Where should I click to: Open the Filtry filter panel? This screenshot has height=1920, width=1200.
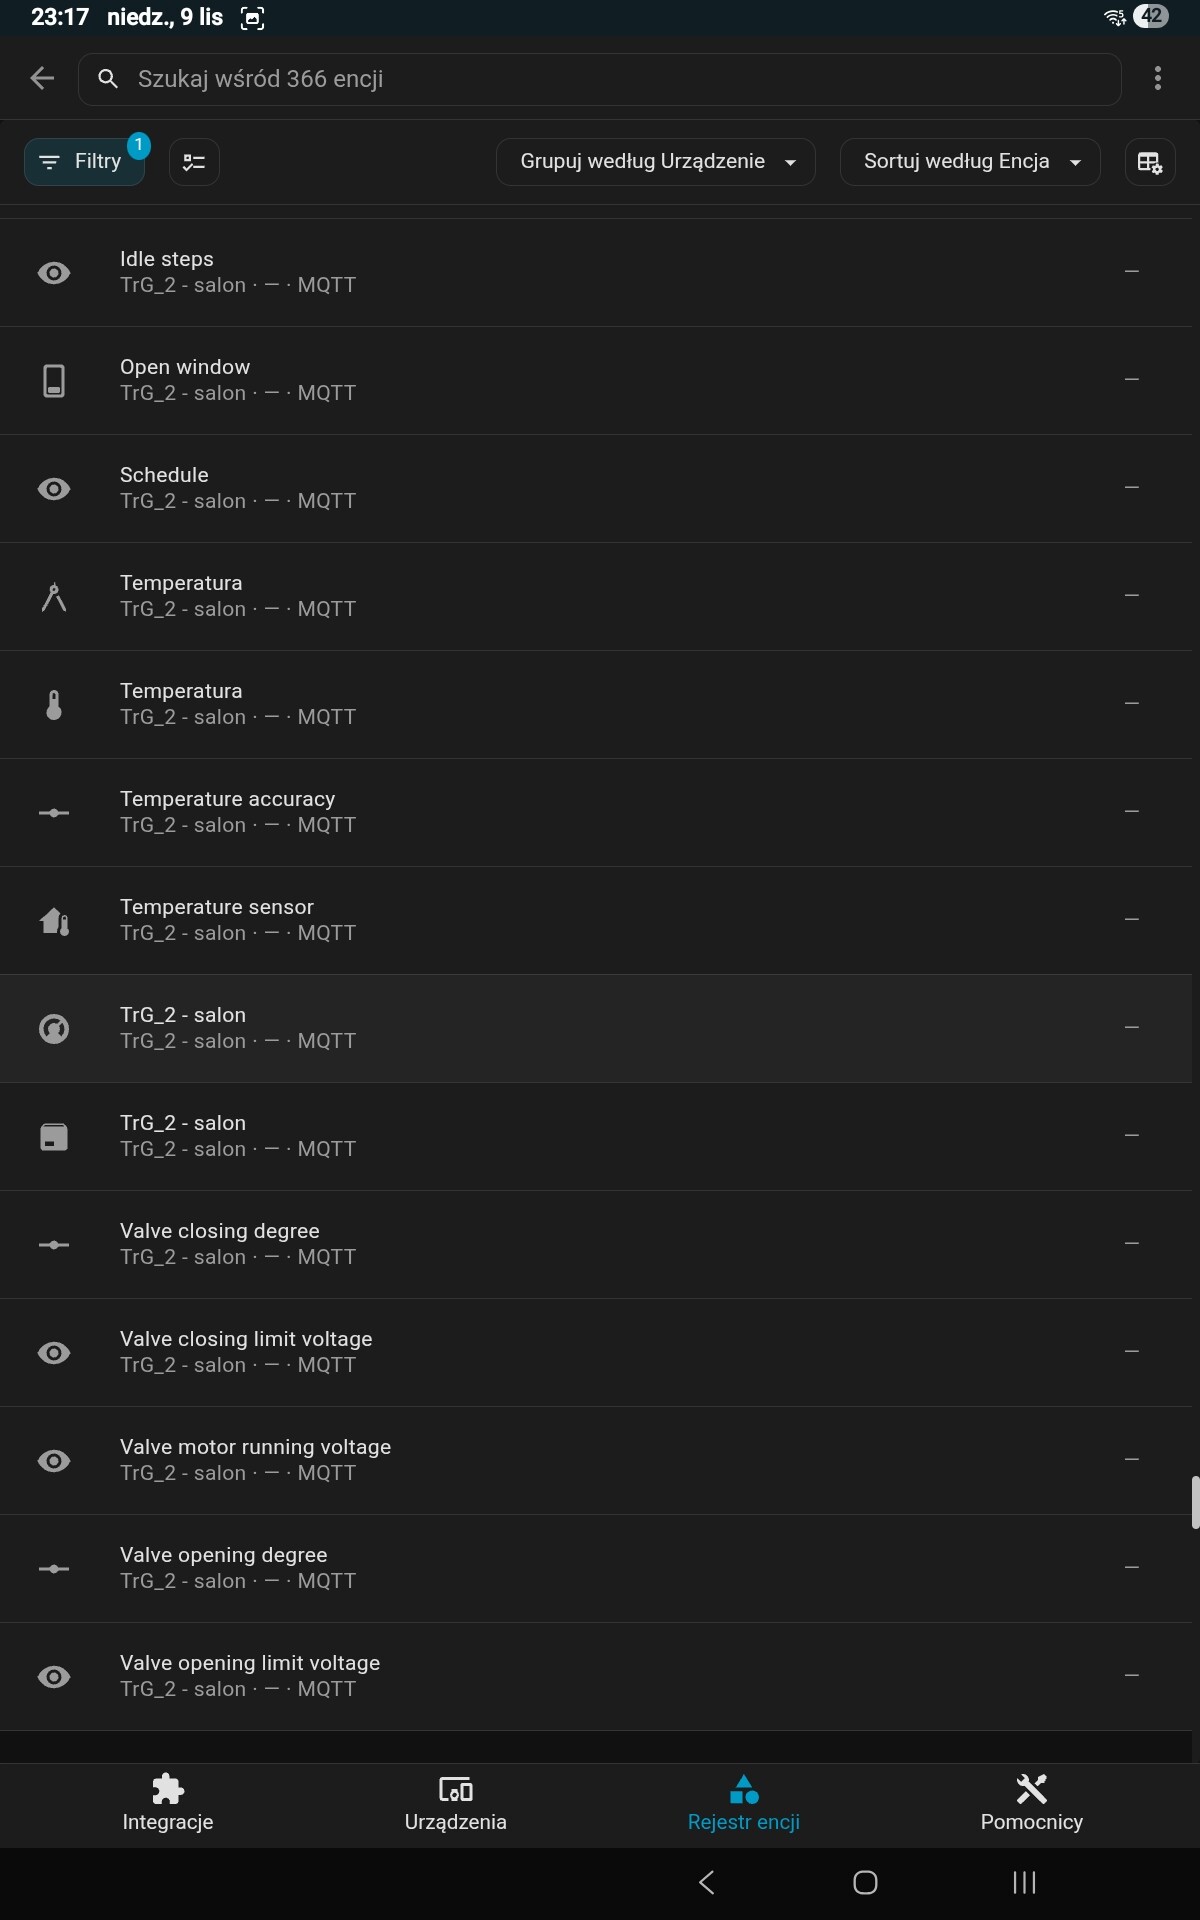(84, 162)
